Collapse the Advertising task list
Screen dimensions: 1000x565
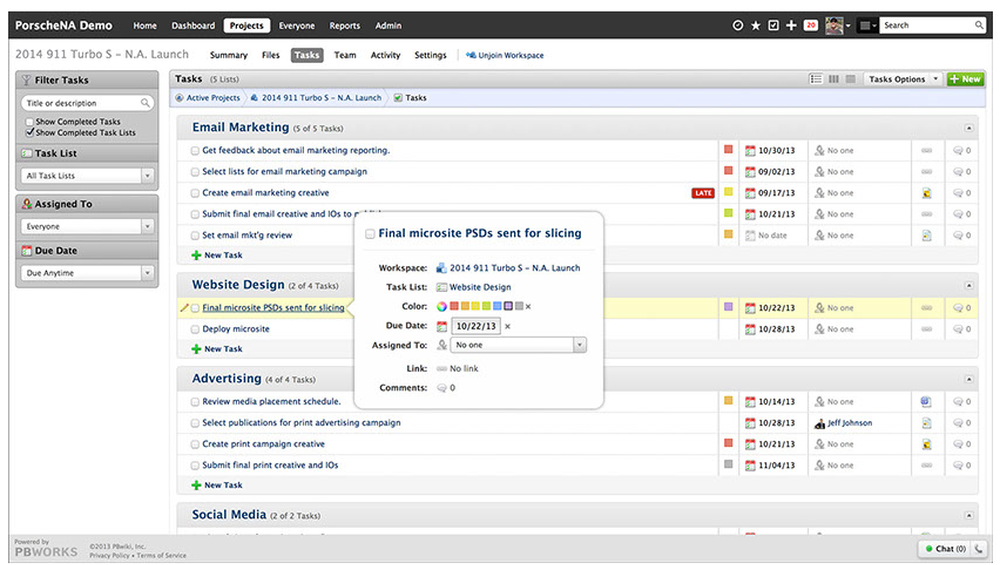pos(968,379)
